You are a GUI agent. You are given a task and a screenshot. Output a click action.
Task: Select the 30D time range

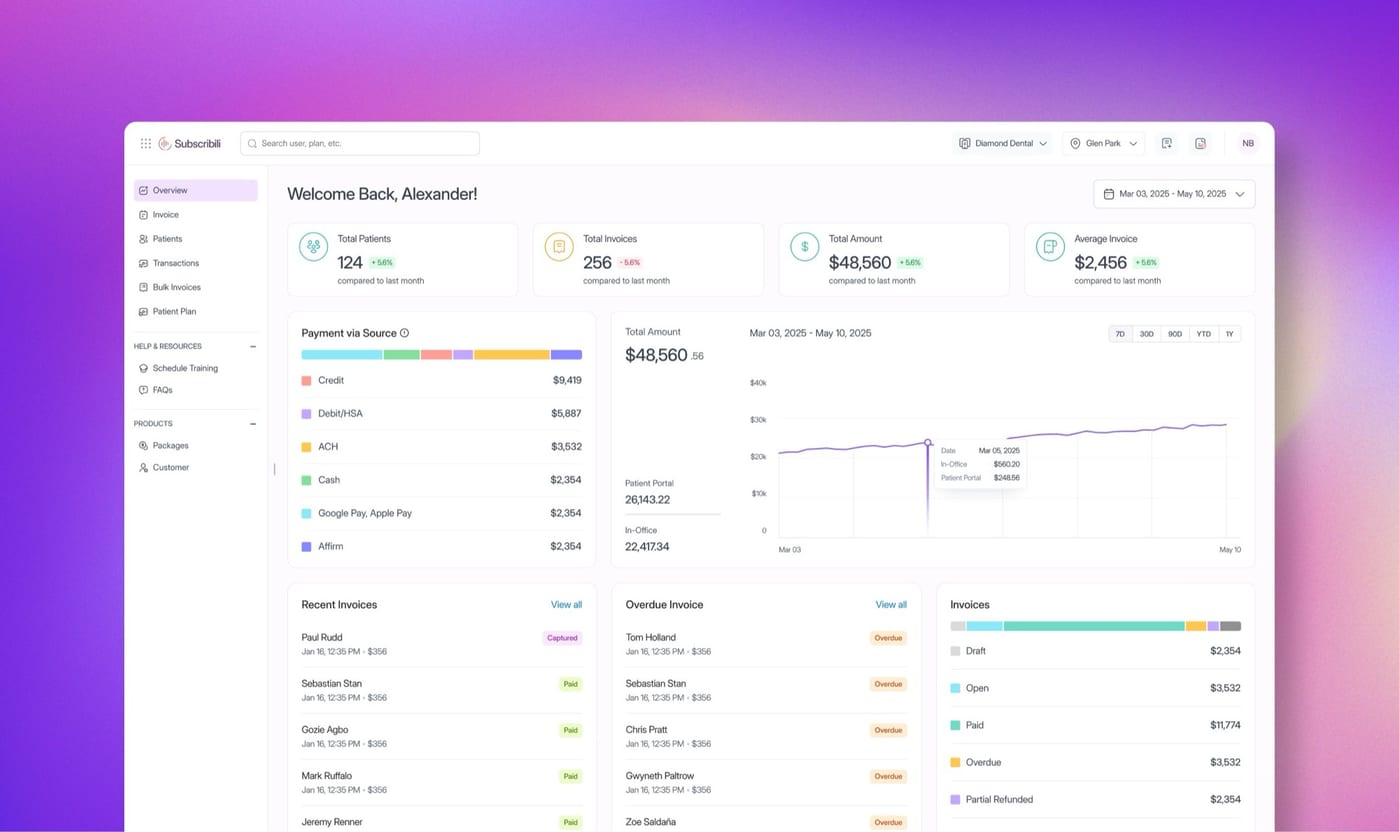click(x=1147, y=334)
